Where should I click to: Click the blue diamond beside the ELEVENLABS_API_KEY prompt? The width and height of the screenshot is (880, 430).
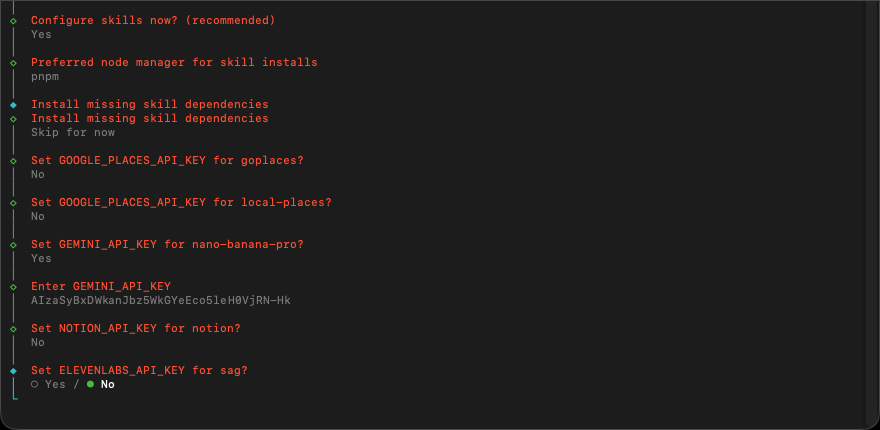[13, 370]
